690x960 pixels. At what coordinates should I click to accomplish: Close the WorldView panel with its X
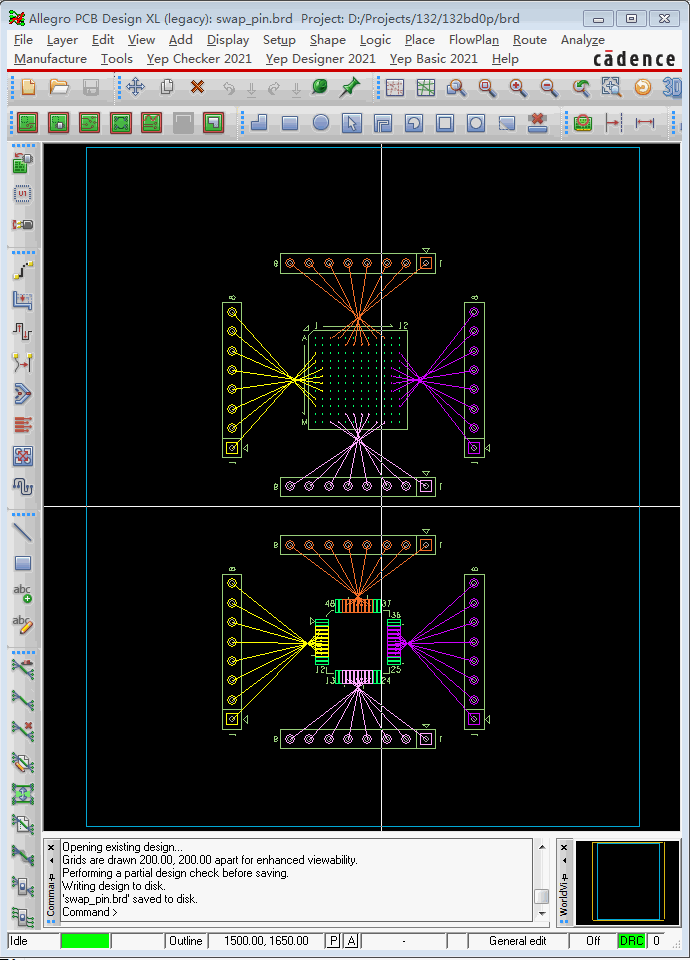click(x=564, y=847)
